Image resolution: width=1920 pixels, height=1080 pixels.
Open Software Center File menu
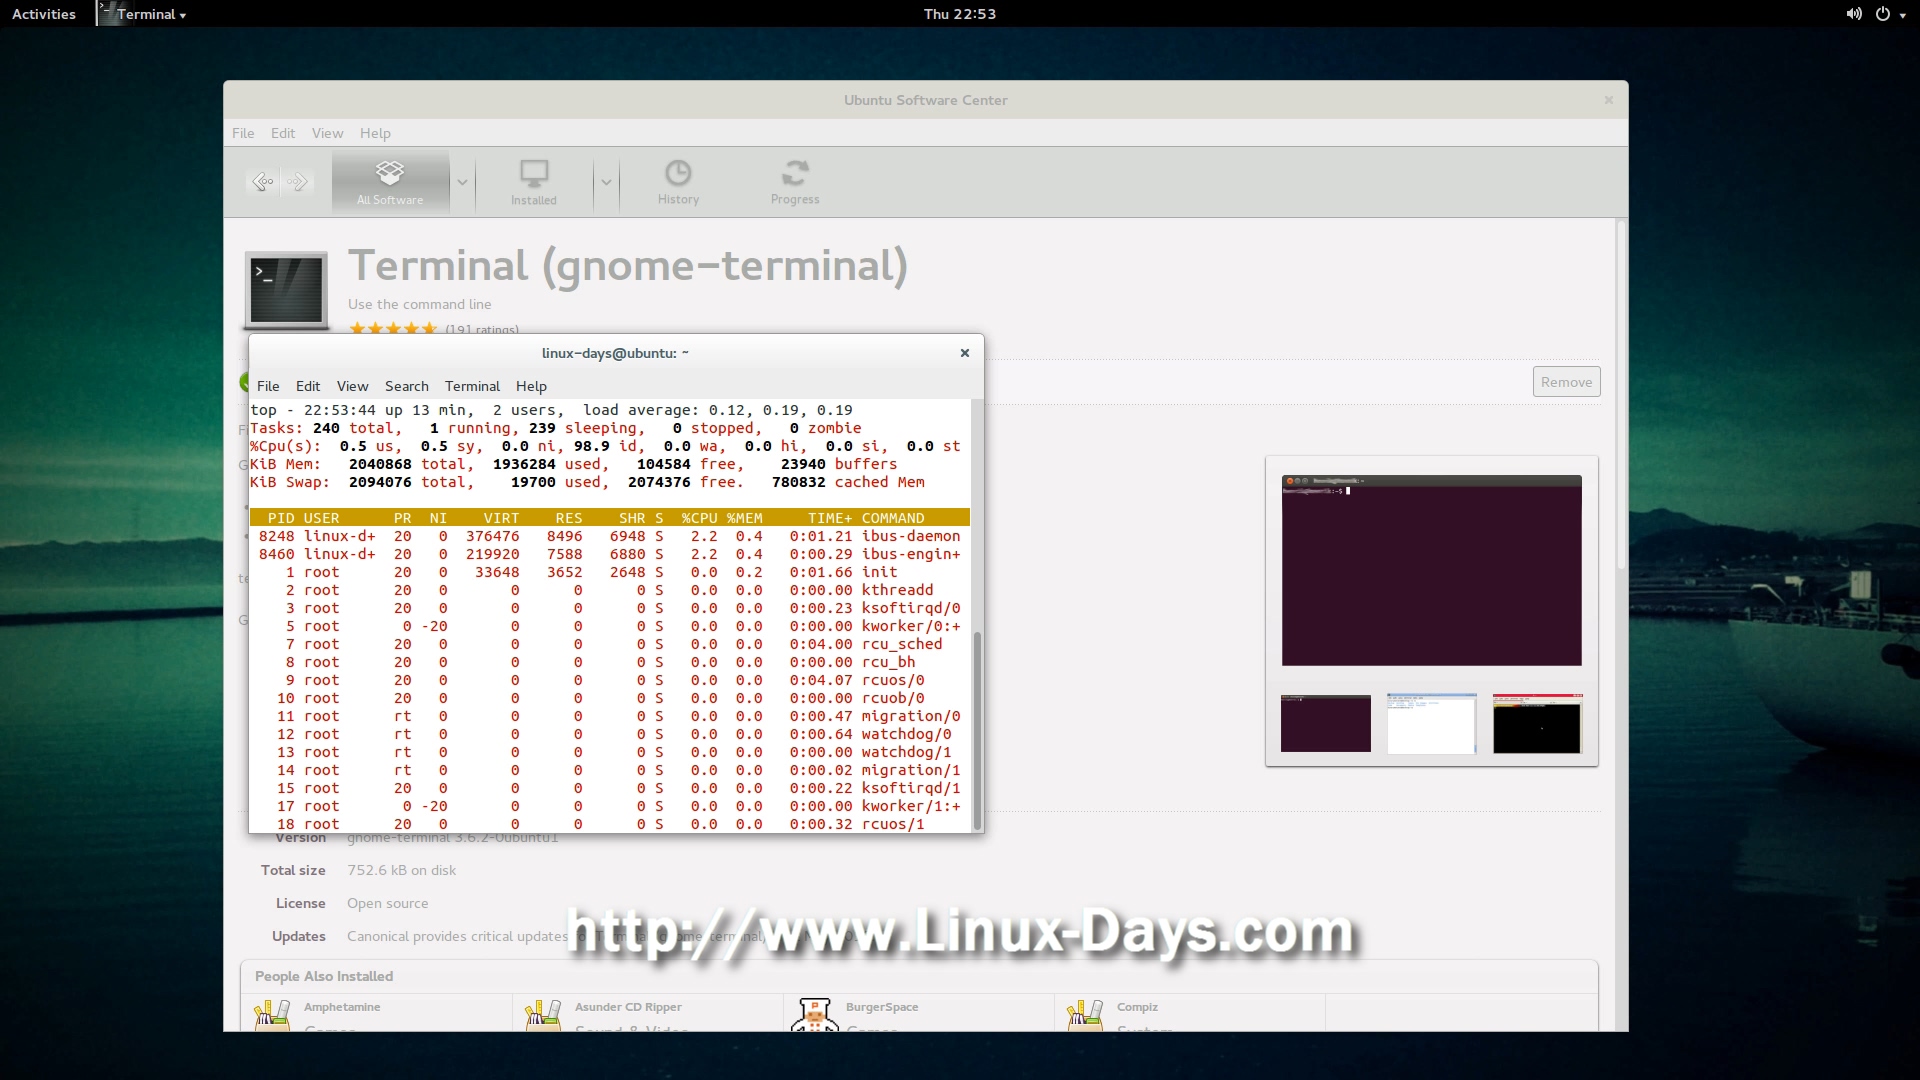[243, 133]
